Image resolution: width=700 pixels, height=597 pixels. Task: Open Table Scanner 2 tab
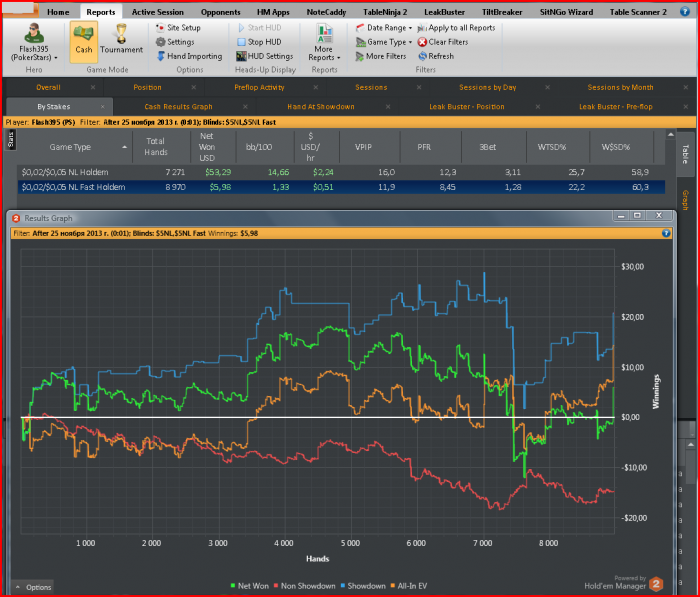638,12
